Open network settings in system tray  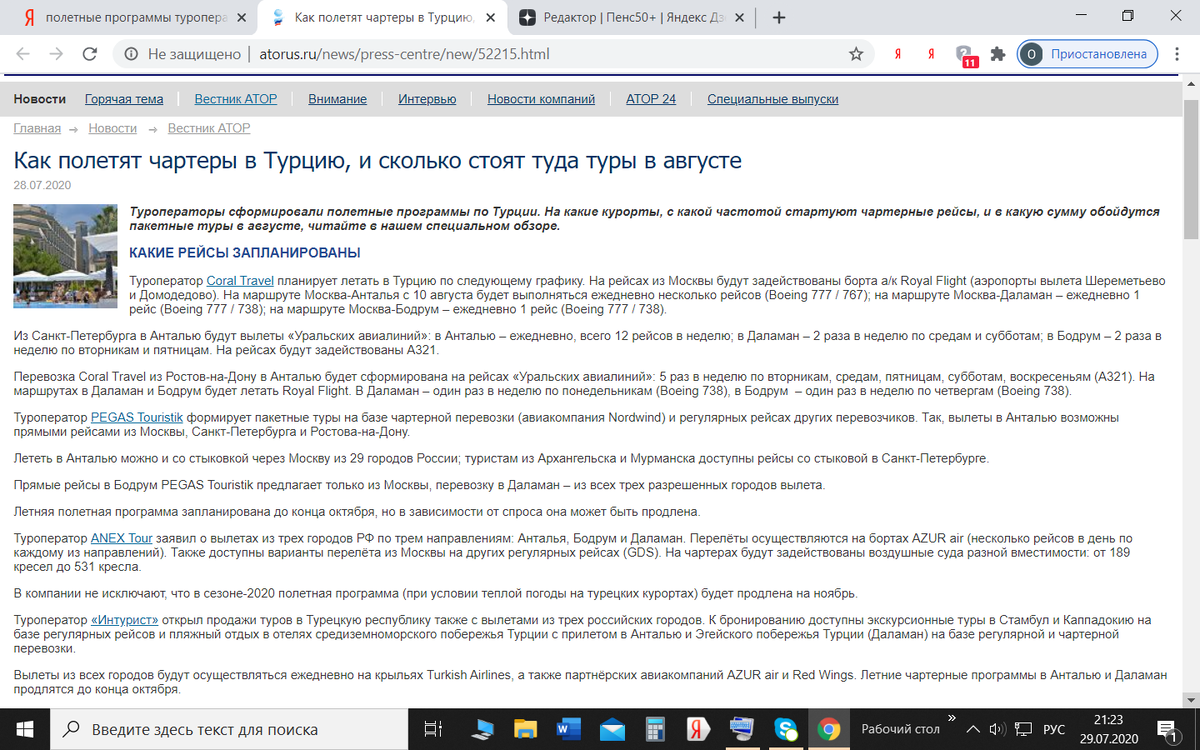click(x=1022, y=729)
